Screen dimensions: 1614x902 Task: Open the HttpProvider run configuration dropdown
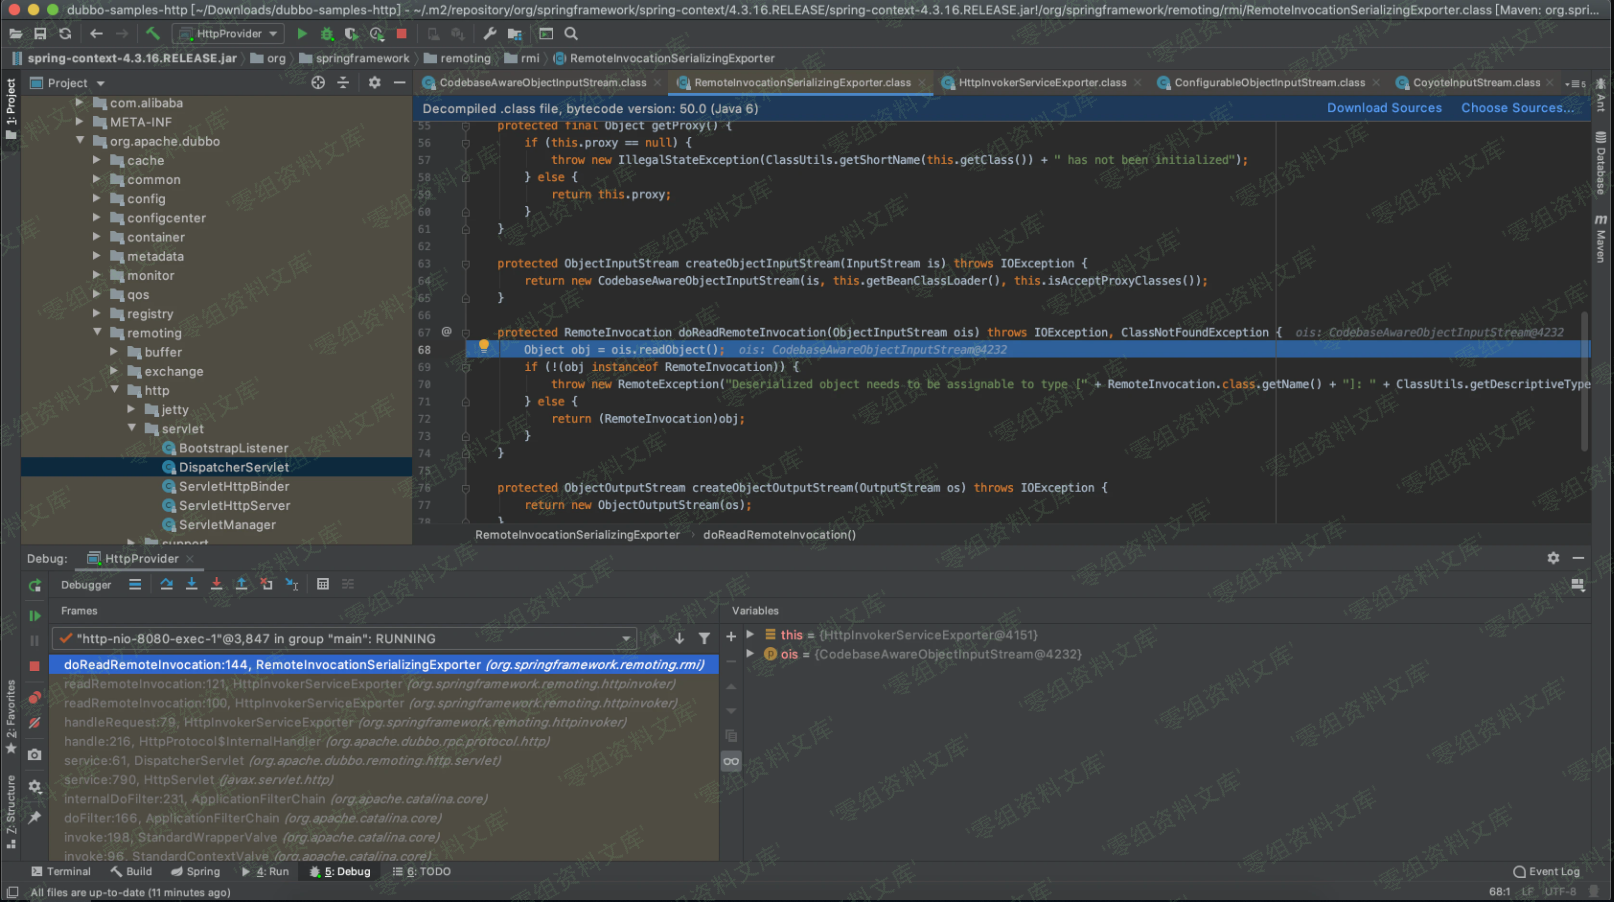pos(228,34)
